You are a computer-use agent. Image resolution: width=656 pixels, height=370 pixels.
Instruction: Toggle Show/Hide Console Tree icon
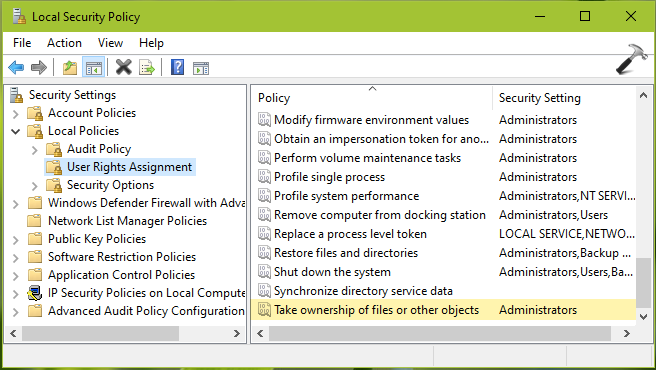click(93, 67)
